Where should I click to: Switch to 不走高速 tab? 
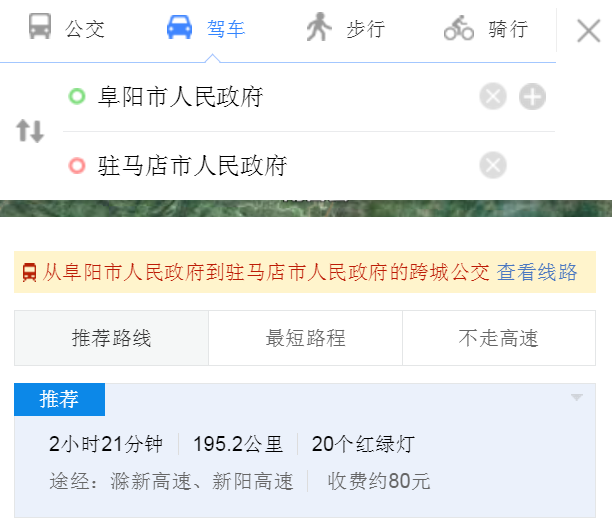point(498,338)
